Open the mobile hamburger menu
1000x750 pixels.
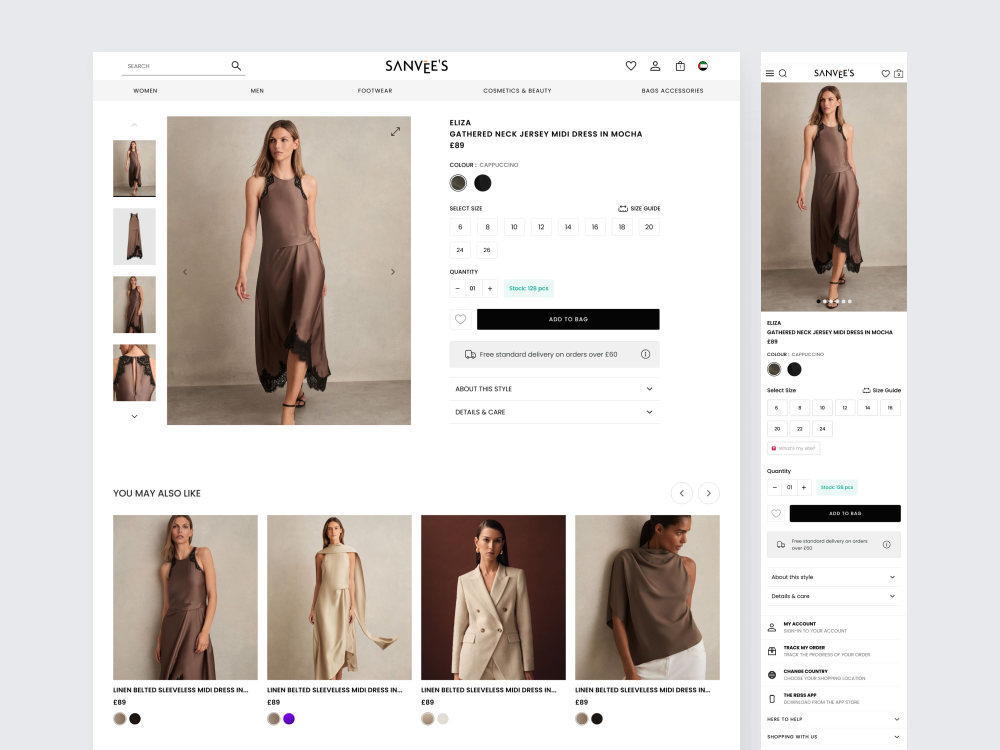tap(770, 73)
